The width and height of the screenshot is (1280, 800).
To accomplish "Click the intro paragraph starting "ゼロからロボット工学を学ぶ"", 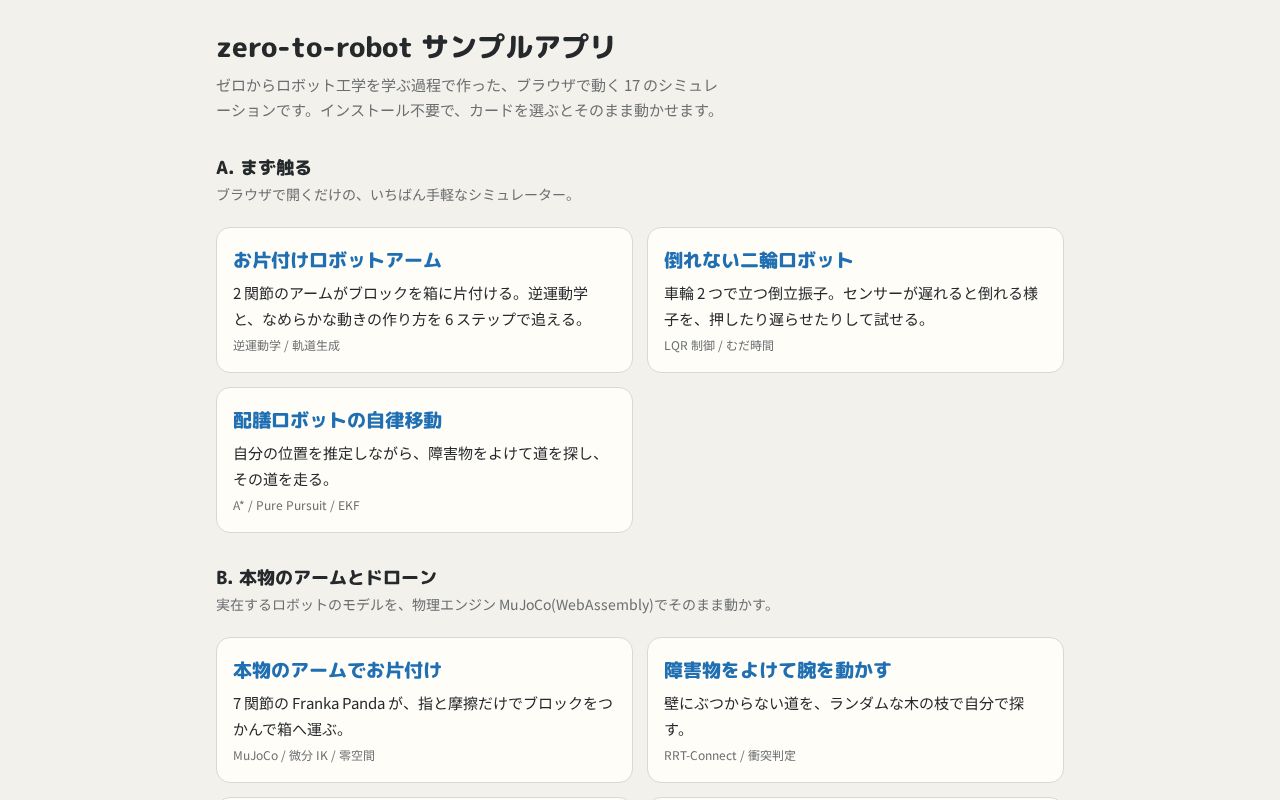I will (x=468, y=98).
